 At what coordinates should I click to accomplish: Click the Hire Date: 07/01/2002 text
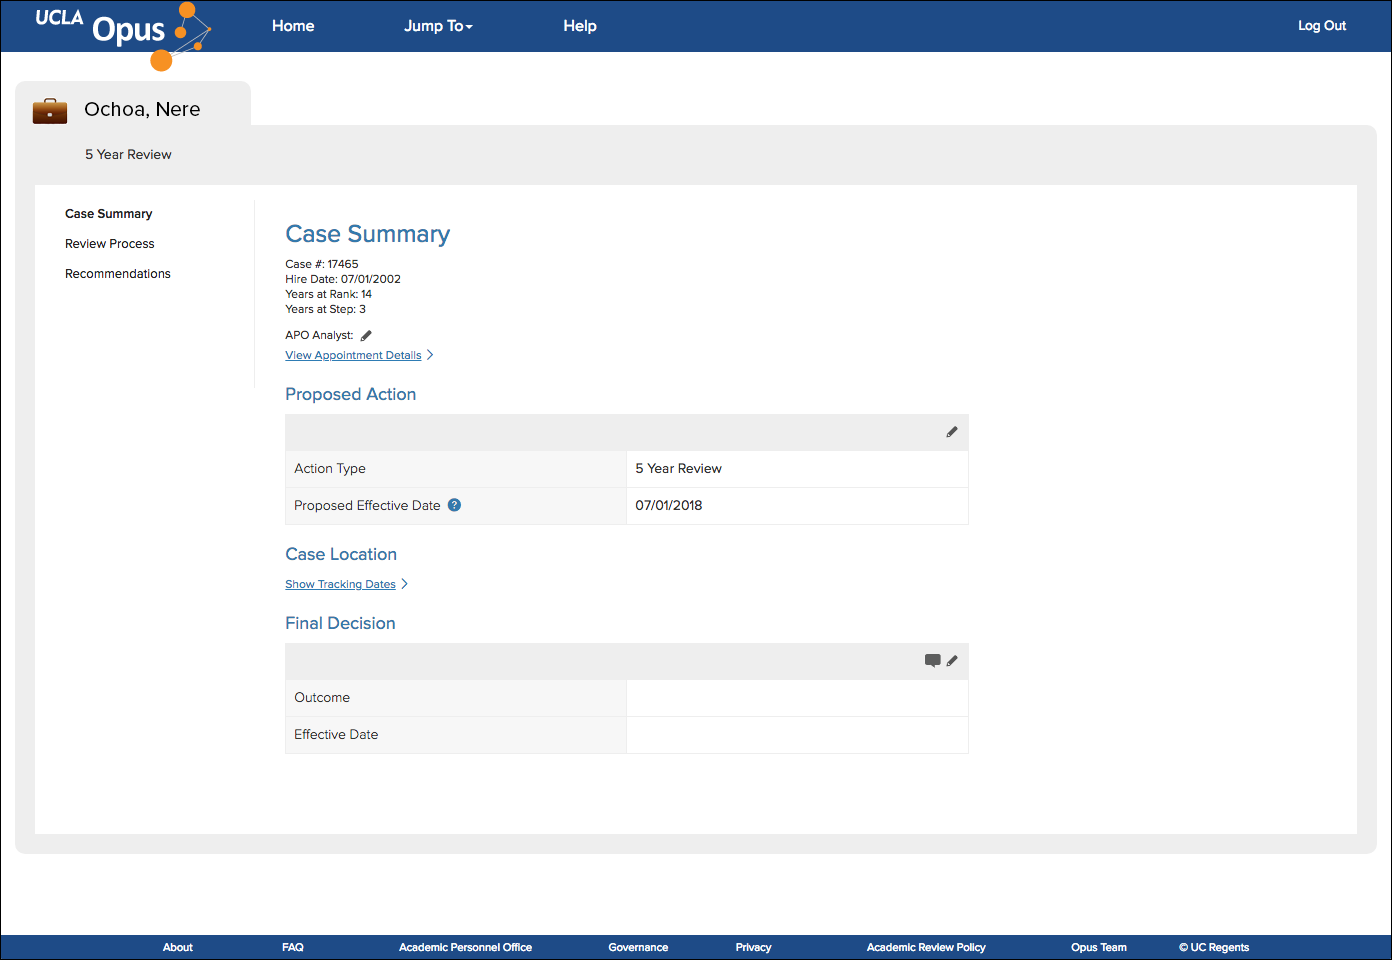(x=343, y=279)
